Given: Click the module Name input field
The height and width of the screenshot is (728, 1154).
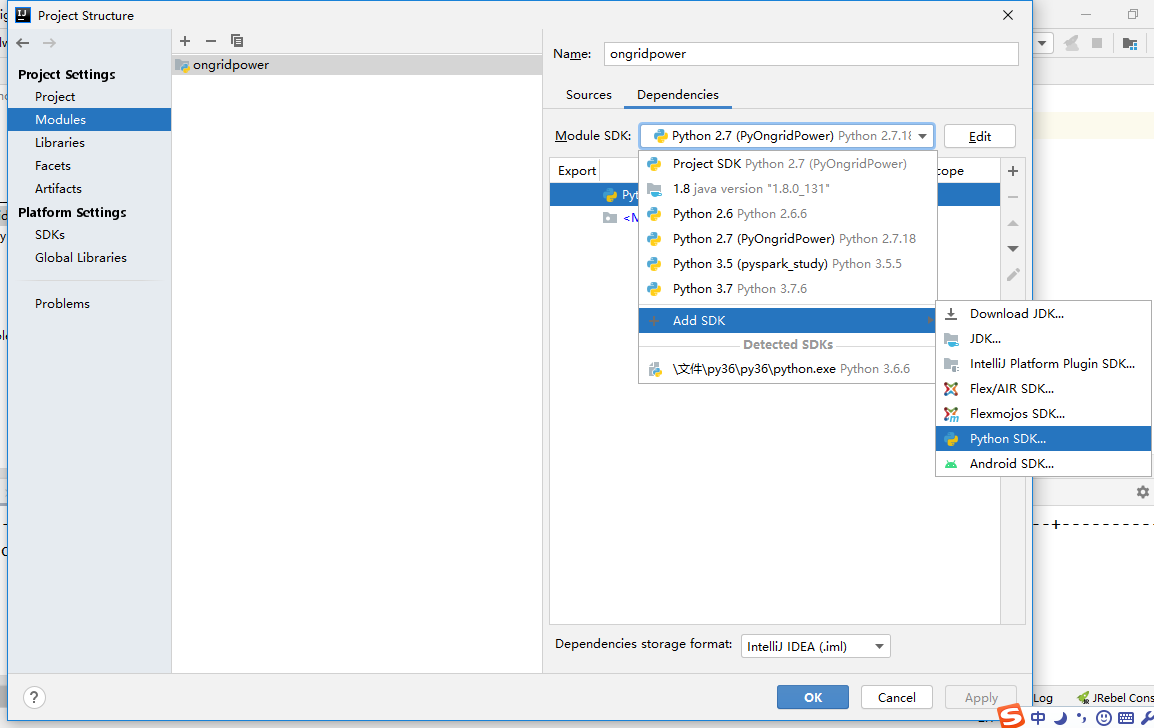Looking at the screenshot, I should [x=811, y=54].
